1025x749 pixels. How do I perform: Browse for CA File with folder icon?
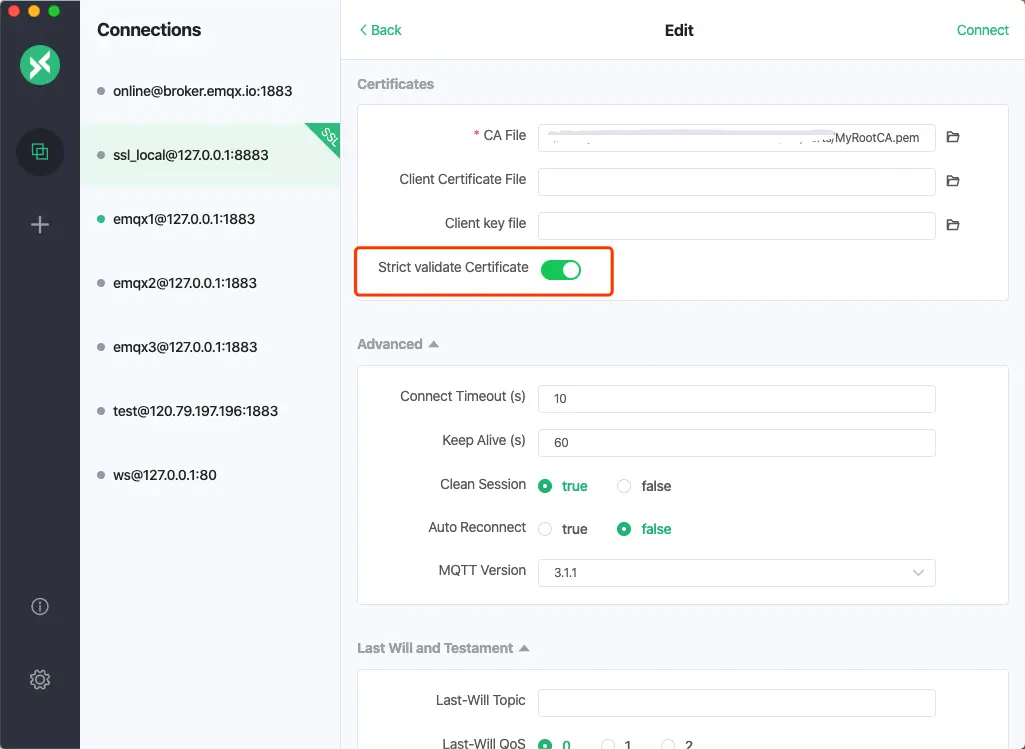(953, 137)
